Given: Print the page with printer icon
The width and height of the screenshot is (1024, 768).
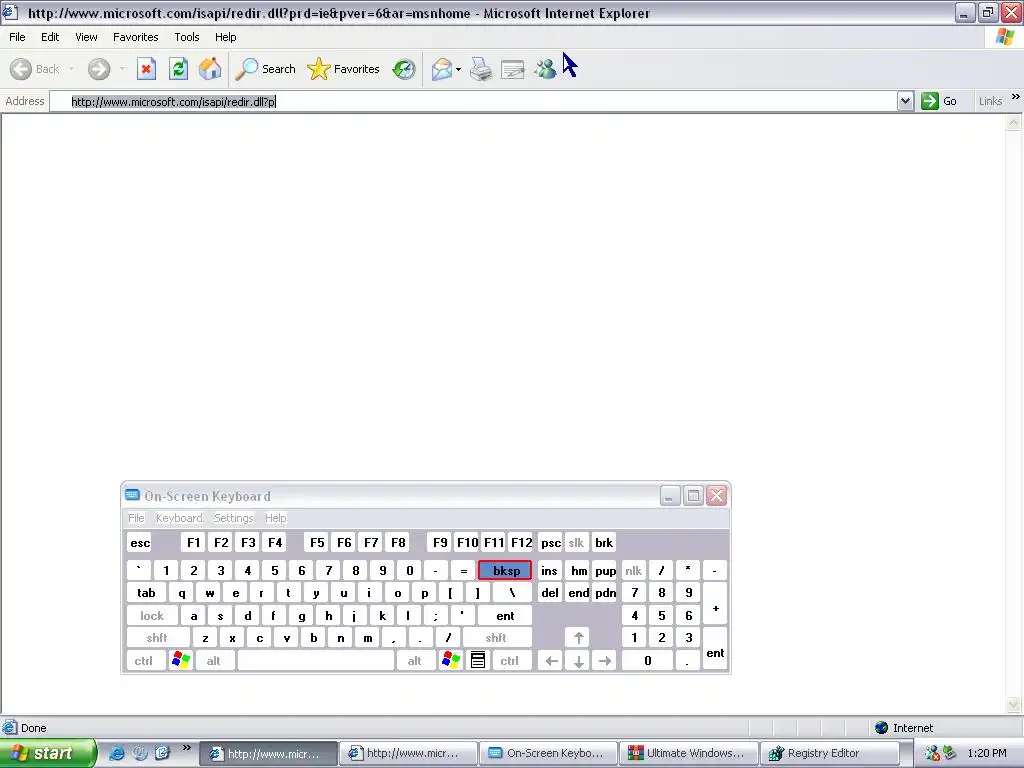Looking at the screenshot, I should pyautogui.click(x=481, y=69).
